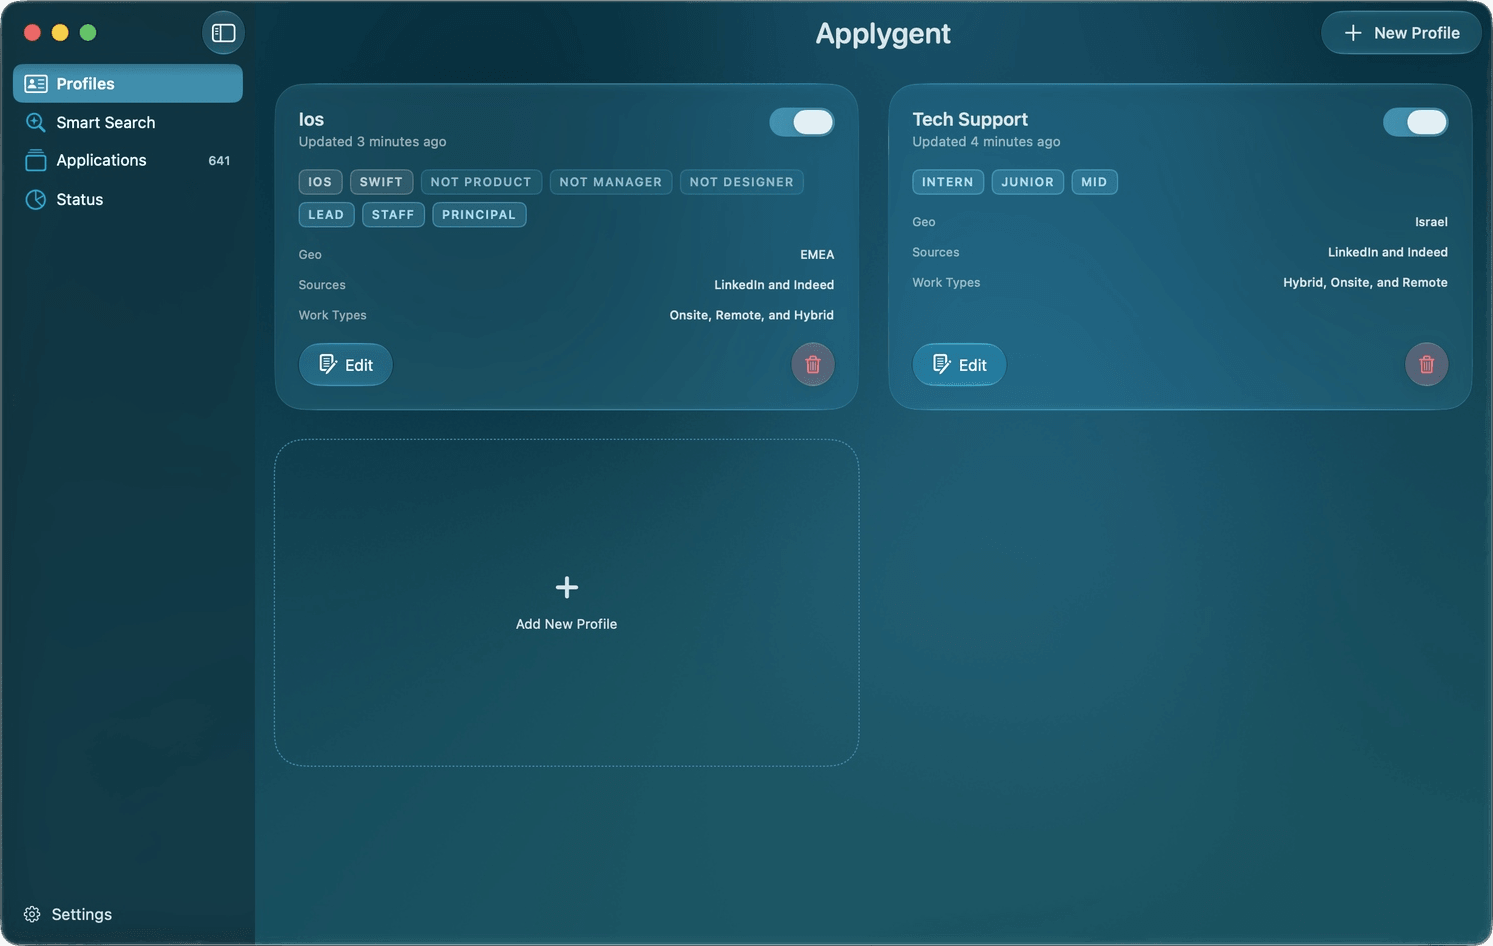1493x946 pixels.
Task: Disable the Ios profile toggle
Action: [802, 122]
